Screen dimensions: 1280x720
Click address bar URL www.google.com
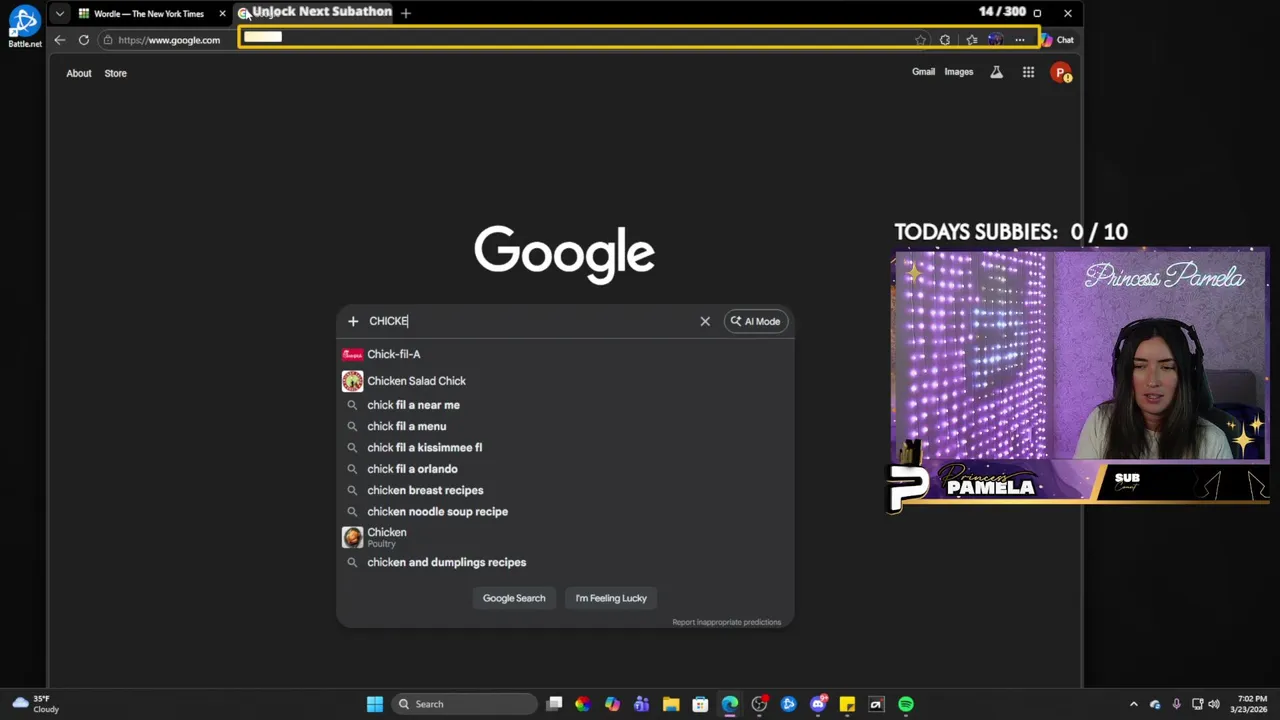[x=169, y=40]
